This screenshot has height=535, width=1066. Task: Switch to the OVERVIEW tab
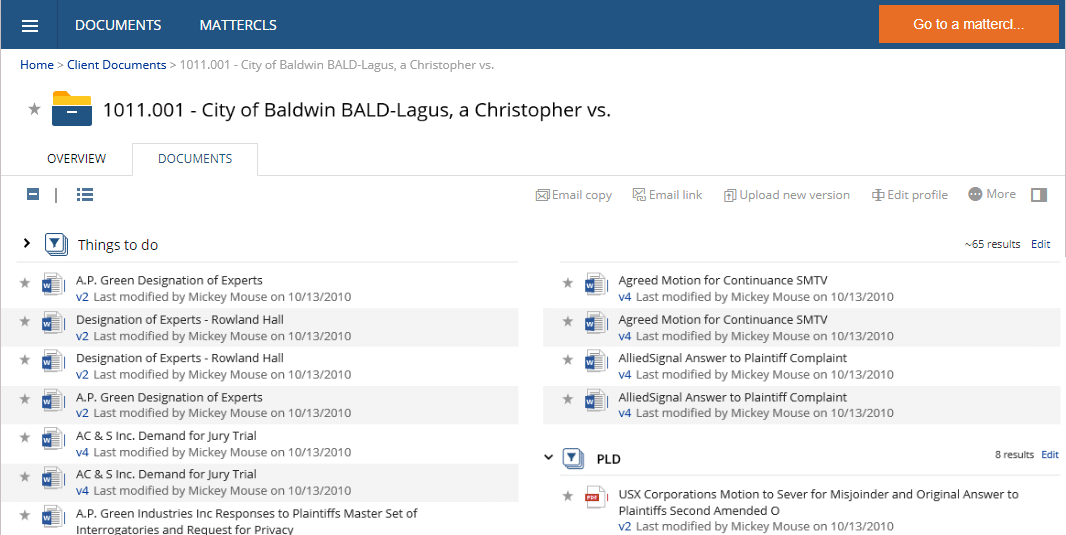[x=76, y=159]
